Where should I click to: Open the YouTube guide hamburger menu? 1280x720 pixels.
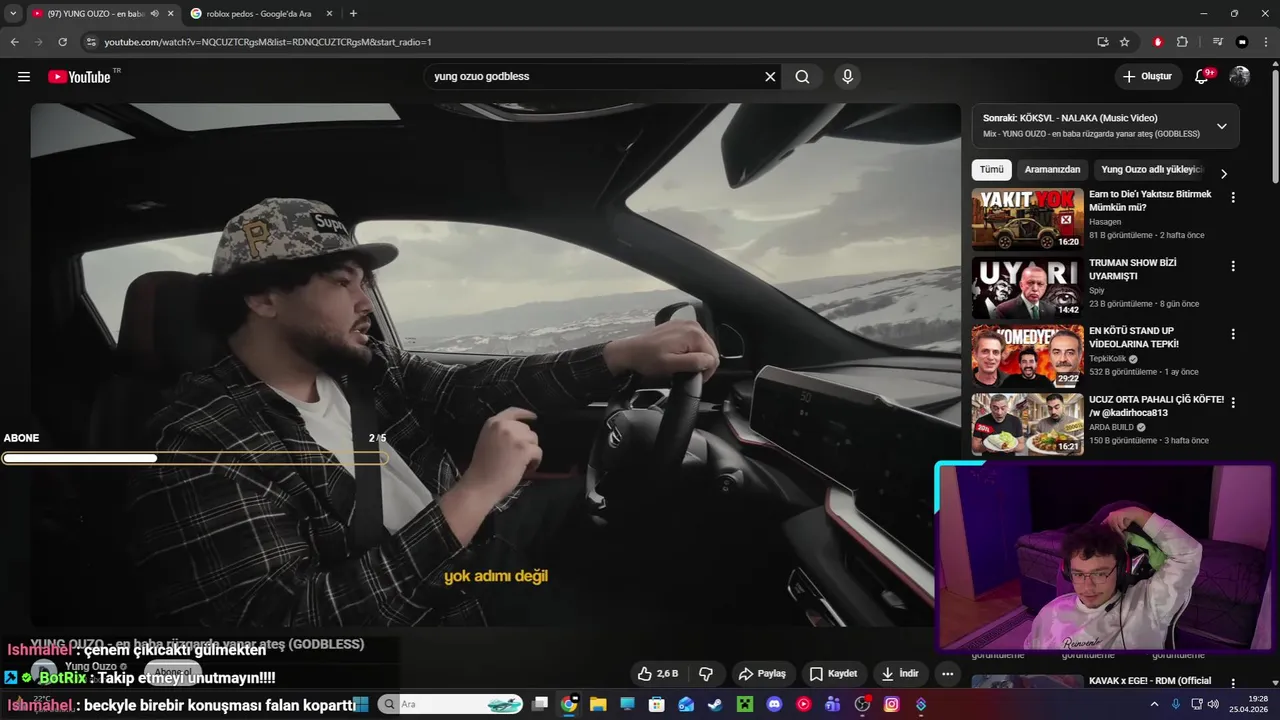pyautogui.click(x=24, y=77)
